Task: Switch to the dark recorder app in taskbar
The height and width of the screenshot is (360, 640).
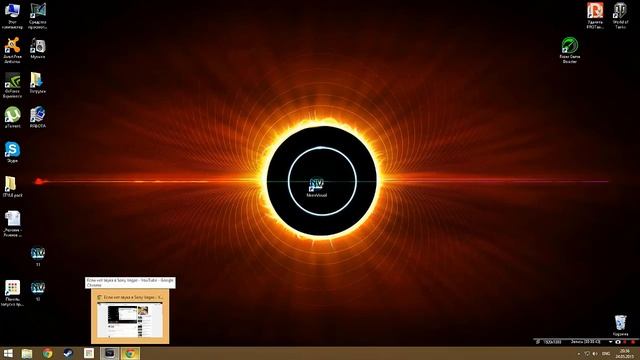Action: [x=109, y=353]
